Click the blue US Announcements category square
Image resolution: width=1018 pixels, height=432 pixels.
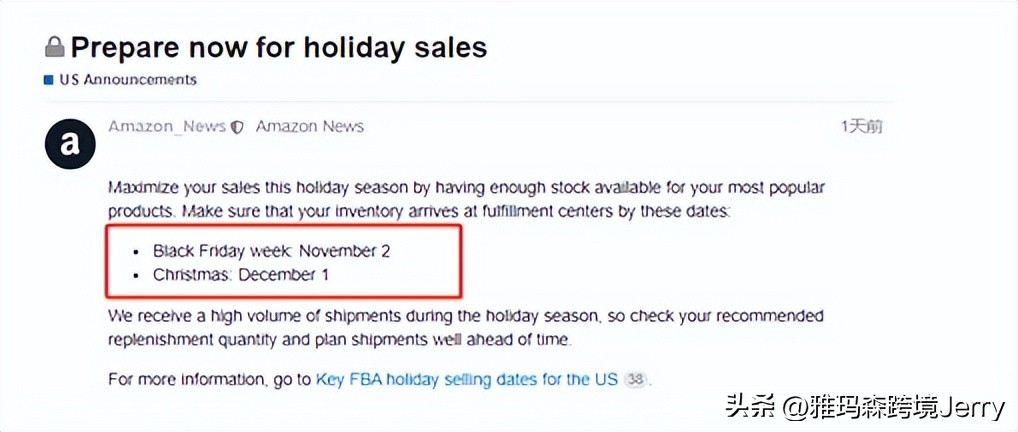click(x=48, y=80)
